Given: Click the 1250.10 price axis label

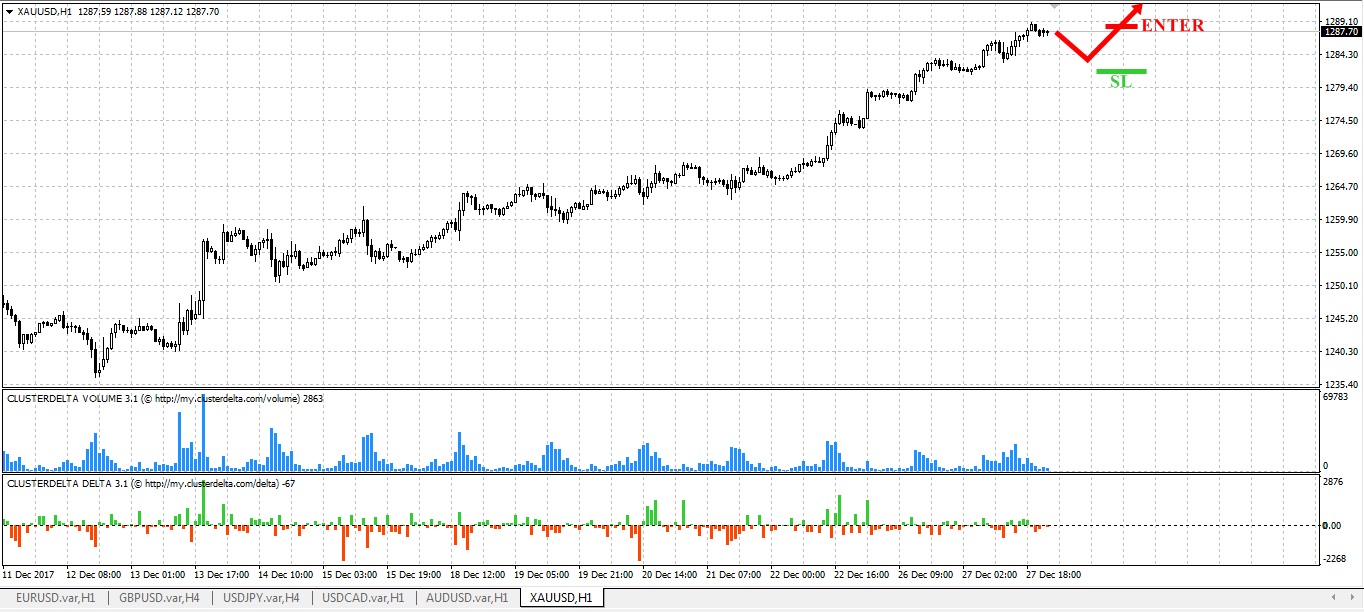Looking at the screenshot, I should 1340,286.
